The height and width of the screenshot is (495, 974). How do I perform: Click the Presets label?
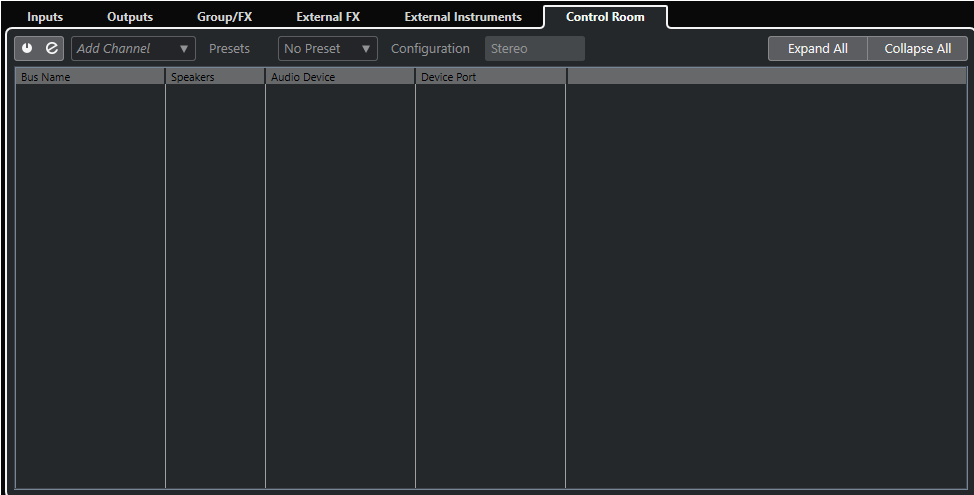229,48
